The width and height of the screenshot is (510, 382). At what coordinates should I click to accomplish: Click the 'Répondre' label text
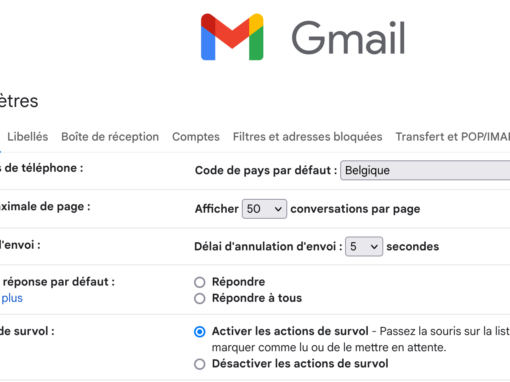coord(239,282)
